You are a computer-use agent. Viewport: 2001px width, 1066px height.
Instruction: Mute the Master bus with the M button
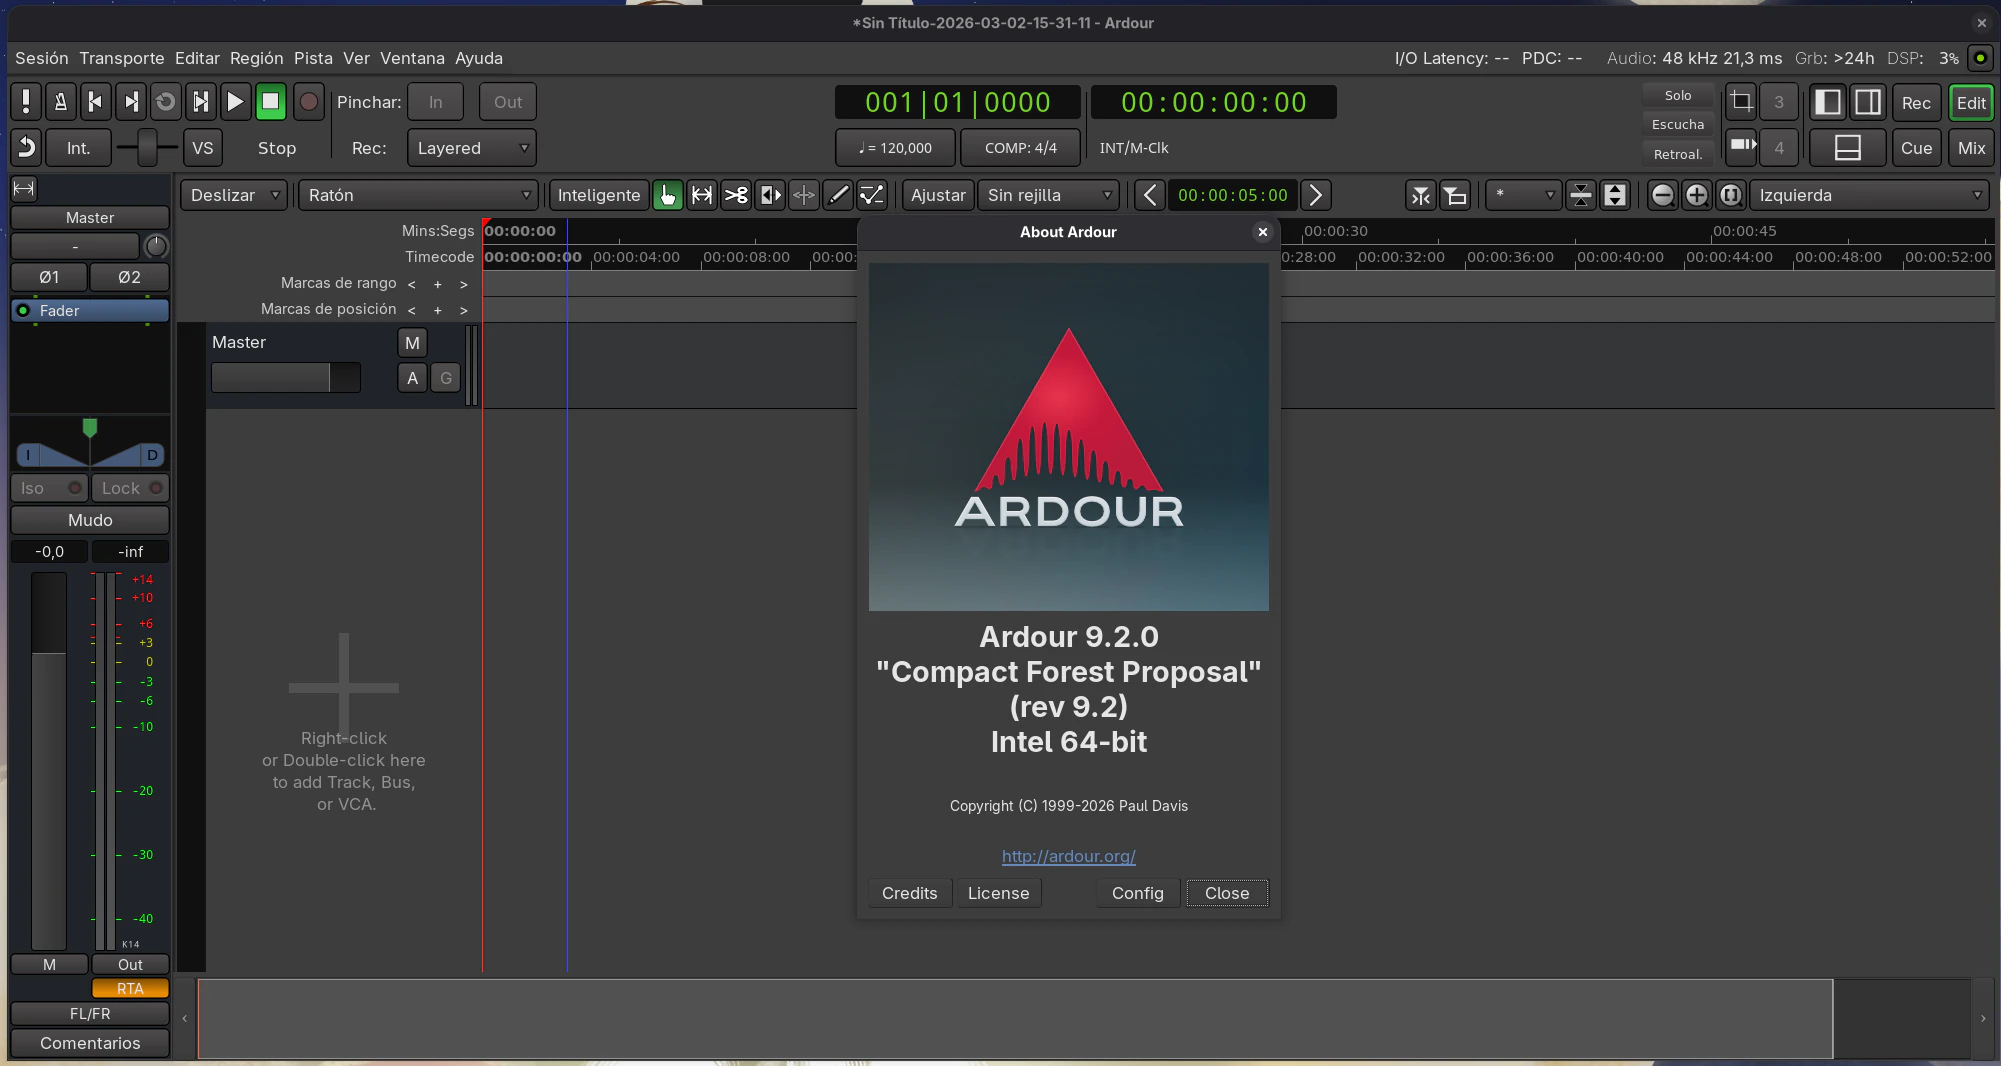[x=412, y=342]
